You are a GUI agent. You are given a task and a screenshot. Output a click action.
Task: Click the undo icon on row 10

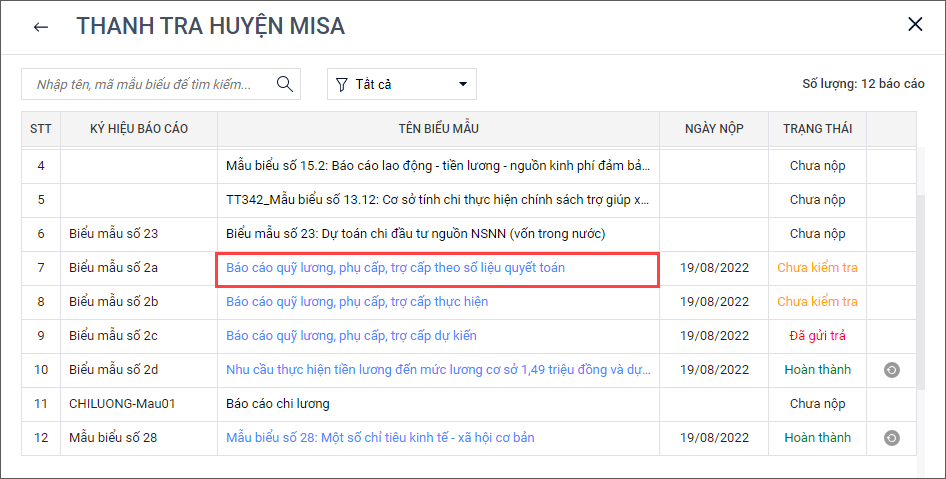click(x=891, y=370)
